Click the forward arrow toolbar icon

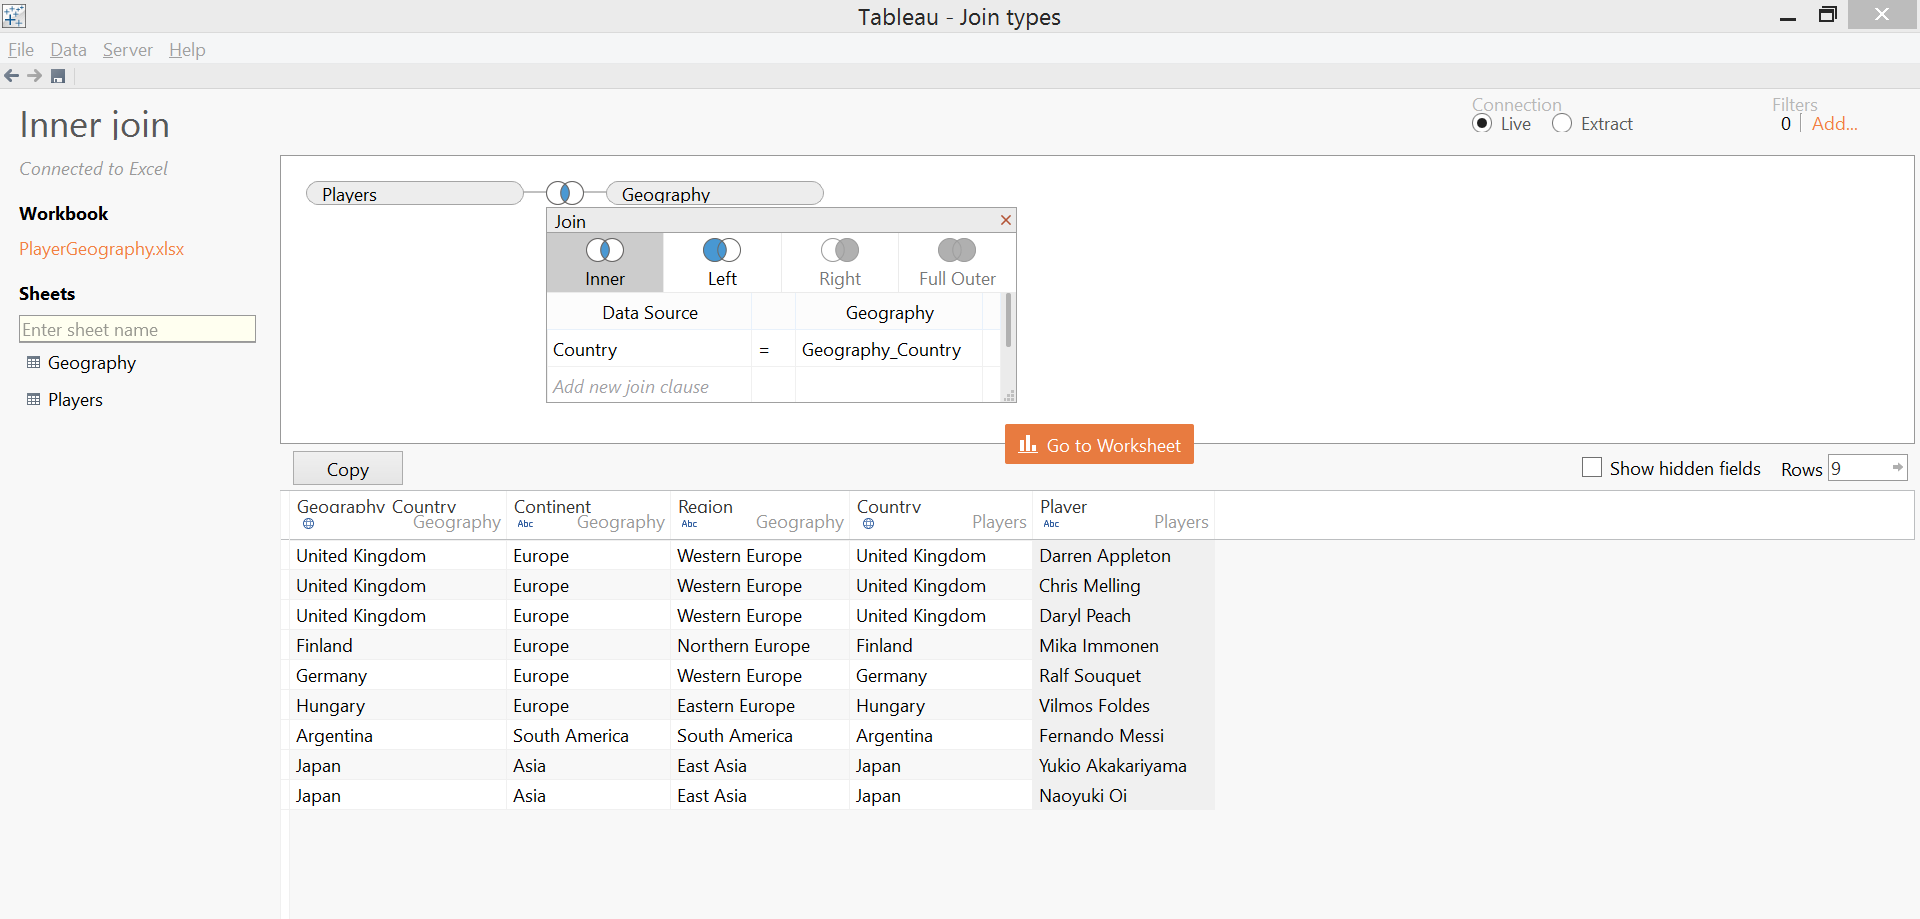[x=35, y=76]
